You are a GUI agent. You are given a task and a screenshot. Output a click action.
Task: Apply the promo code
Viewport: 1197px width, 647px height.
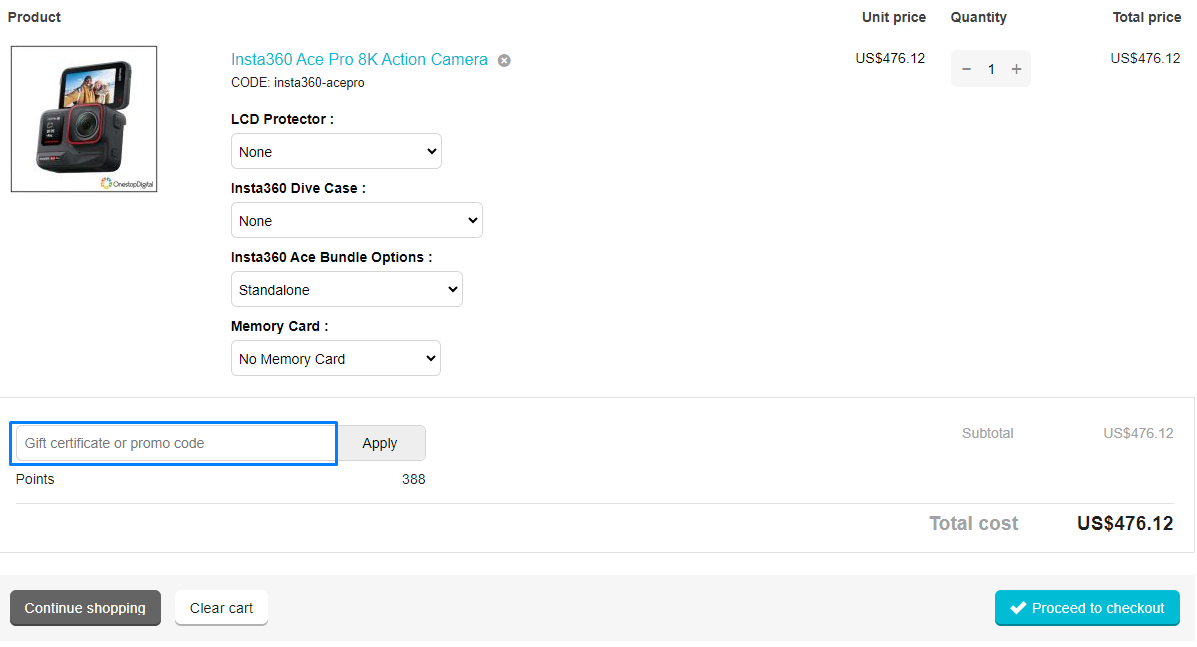point(380,443)
